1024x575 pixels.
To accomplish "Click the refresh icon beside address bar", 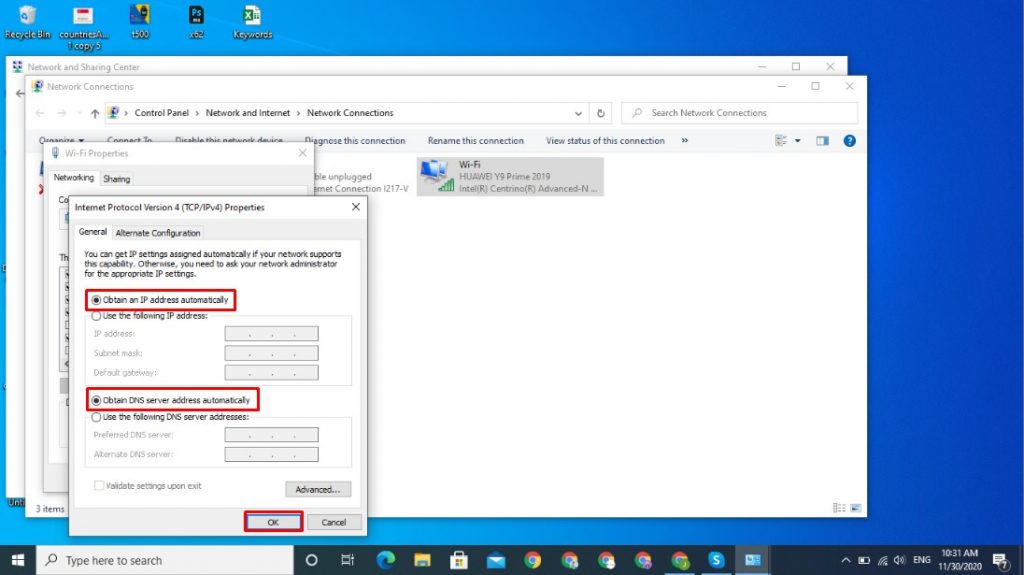I will [x=600, y=113].
